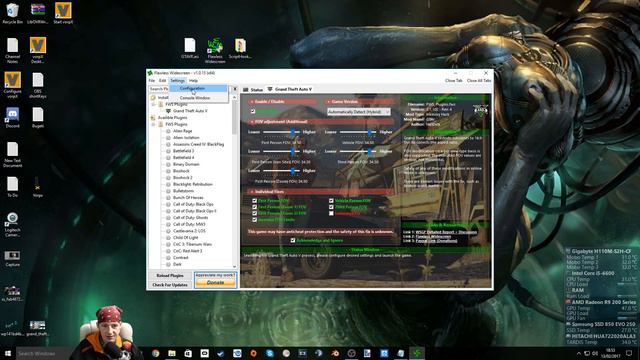Toggle the fix Enabled checkbox
Image resolution: width=640 pixels, height=360 pixels.
(253, 111)
